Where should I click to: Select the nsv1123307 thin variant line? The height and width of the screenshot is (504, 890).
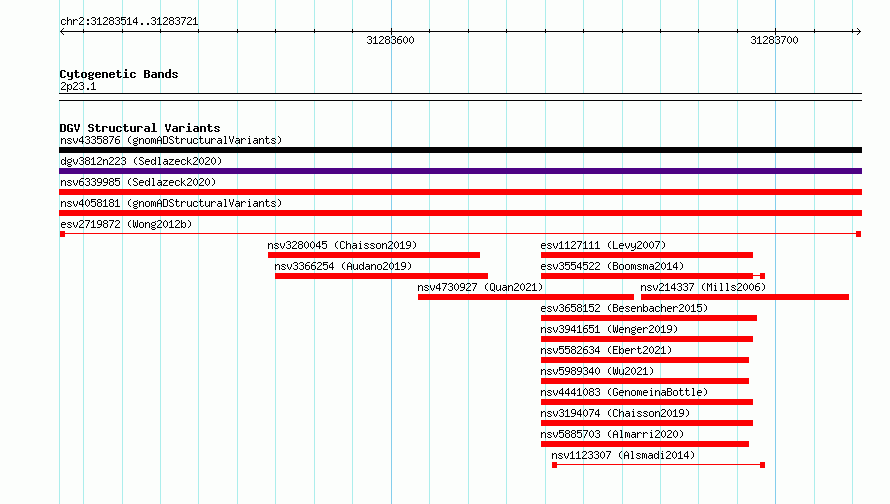[658, 465]
